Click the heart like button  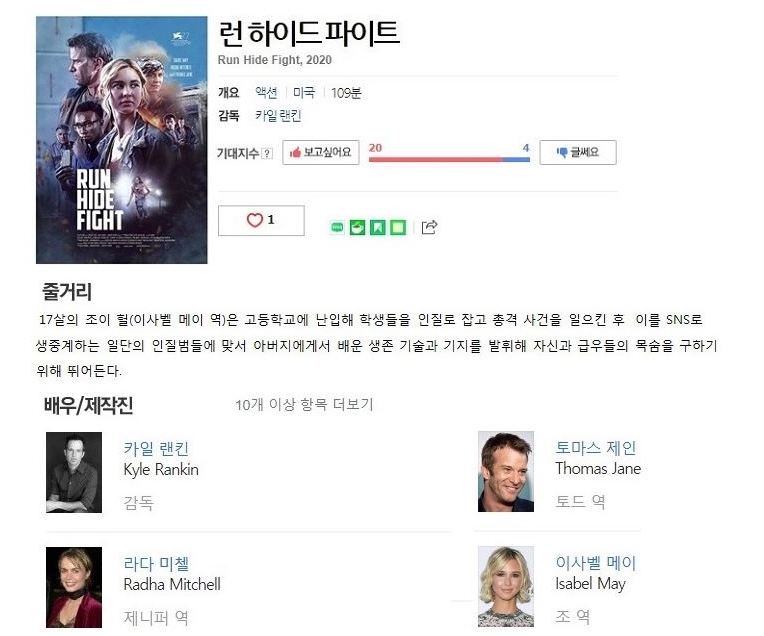click(261, 220)
